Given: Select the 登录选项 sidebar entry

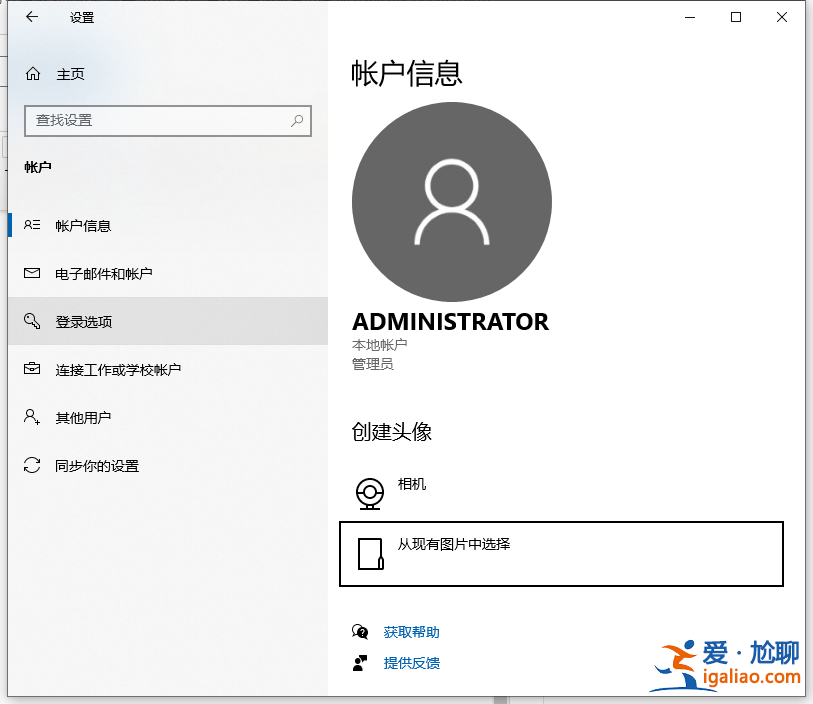Looking at the screenshot, I should (x=85, y=321).
